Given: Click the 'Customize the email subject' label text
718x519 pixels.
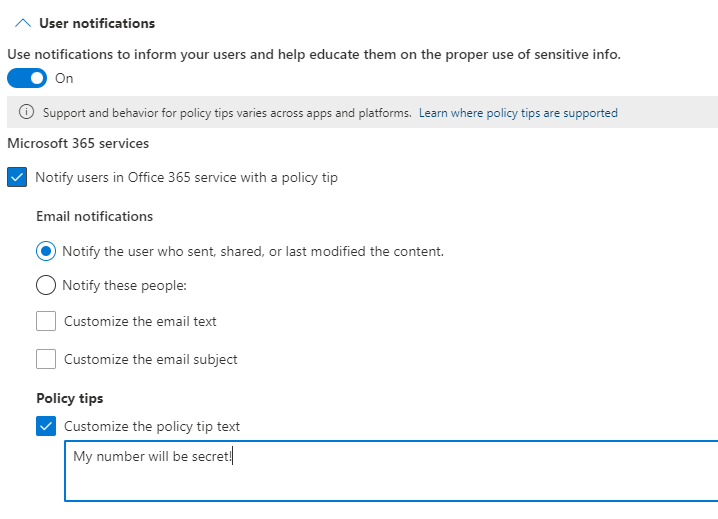Looking at the screenshot, I should pos(151,359).
